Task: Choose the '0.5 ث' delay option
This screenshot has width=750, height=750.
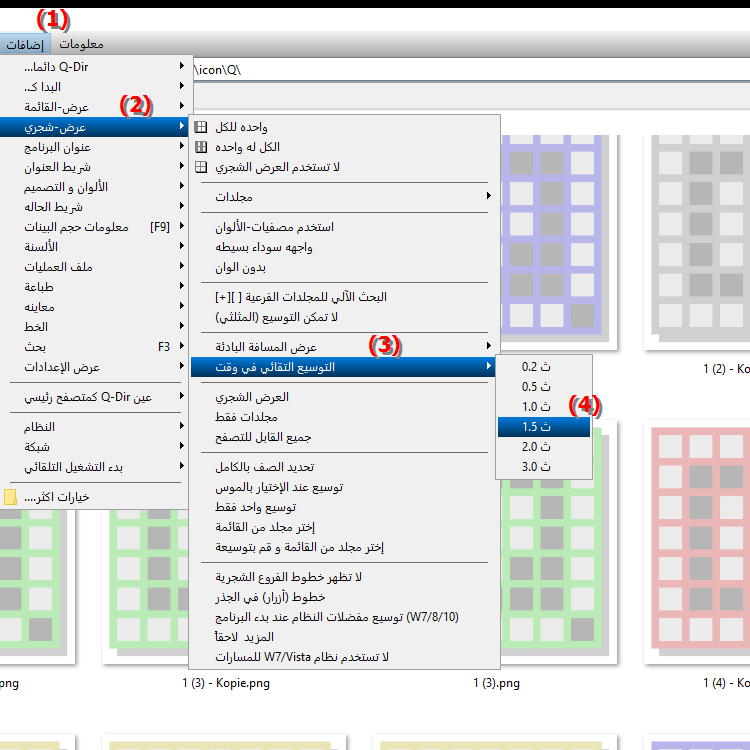Action: pyautogui.click(x=544, y=386)
